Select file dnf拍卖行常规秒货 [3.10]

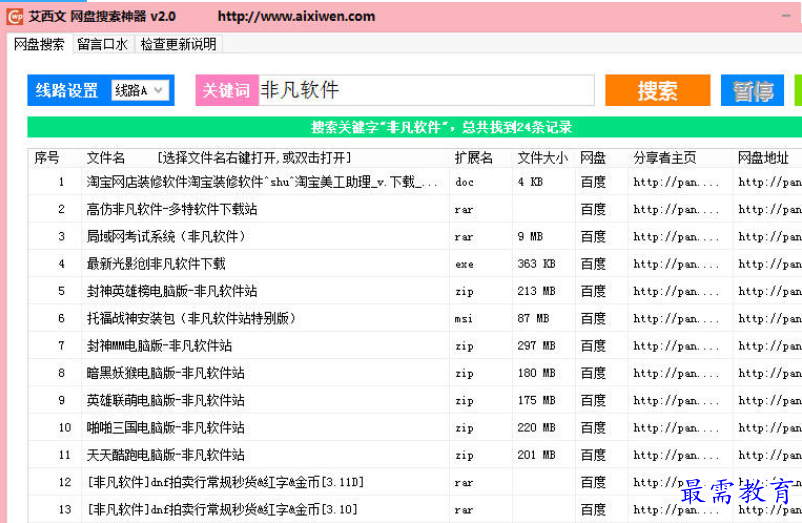222,510
